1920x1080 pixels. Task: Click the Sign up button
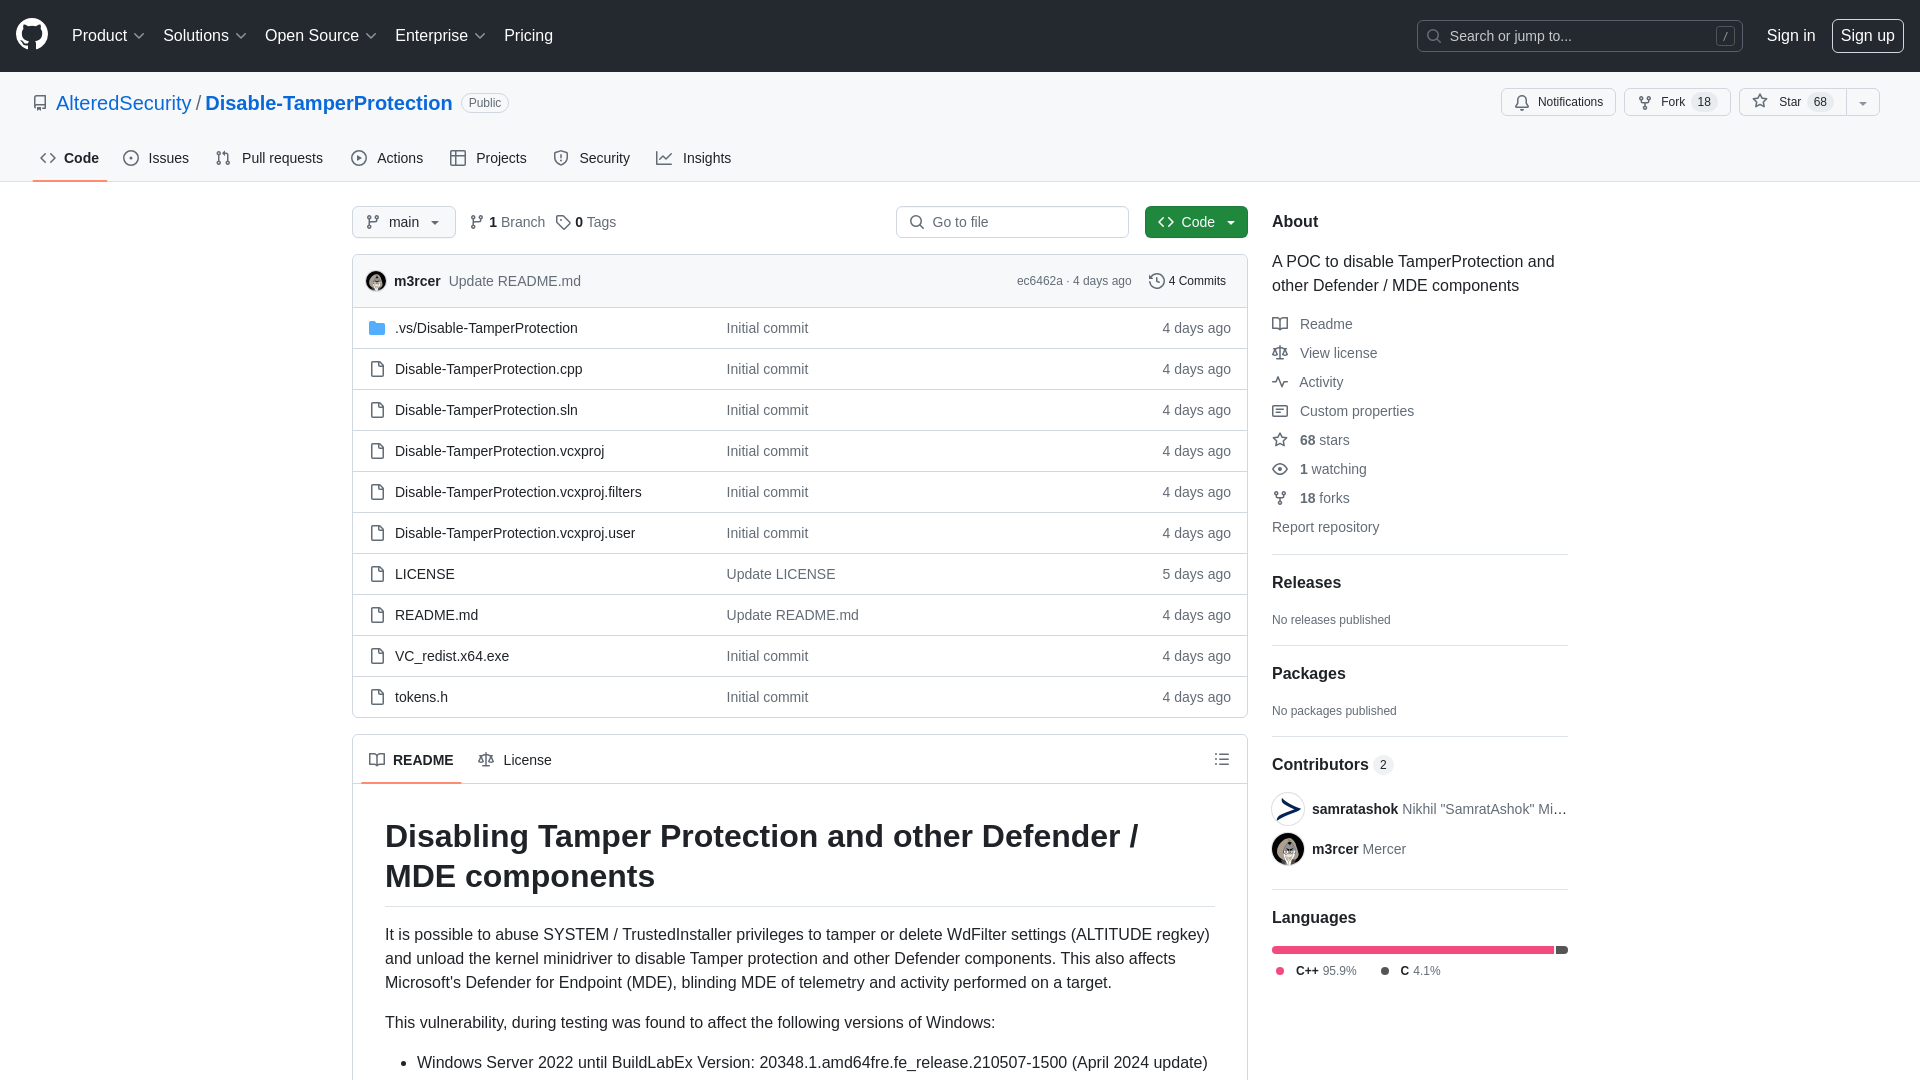tap(1868, 36)
